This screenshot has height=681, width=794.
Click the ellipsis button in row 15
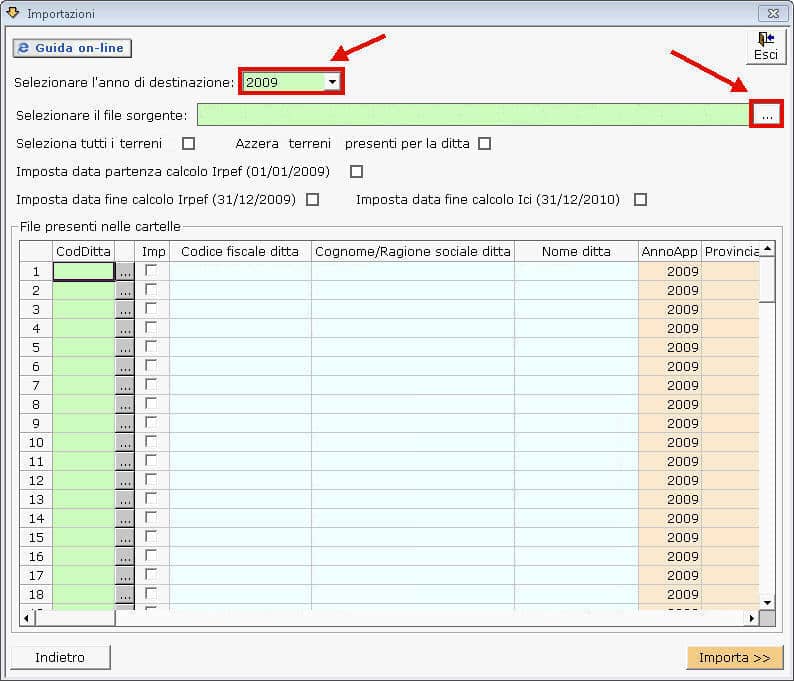coord(124,537)
